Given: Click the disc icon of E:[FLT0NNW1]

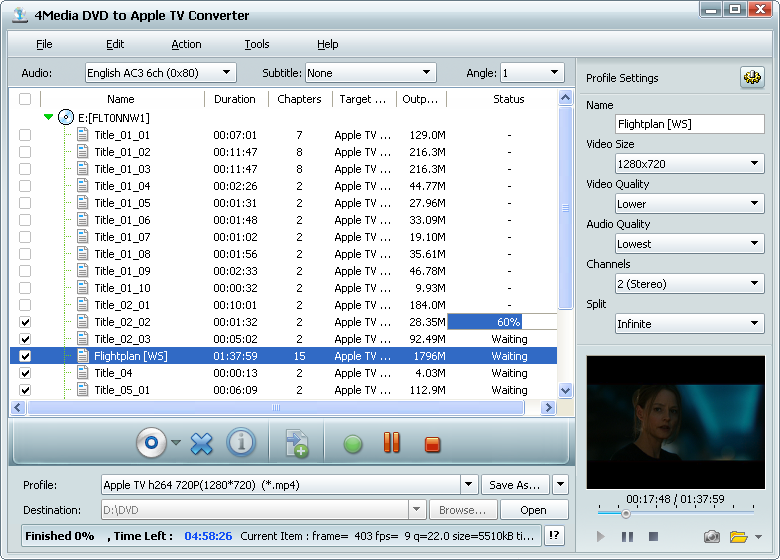Looking at the screenshot, I should [x=66, y=117].
